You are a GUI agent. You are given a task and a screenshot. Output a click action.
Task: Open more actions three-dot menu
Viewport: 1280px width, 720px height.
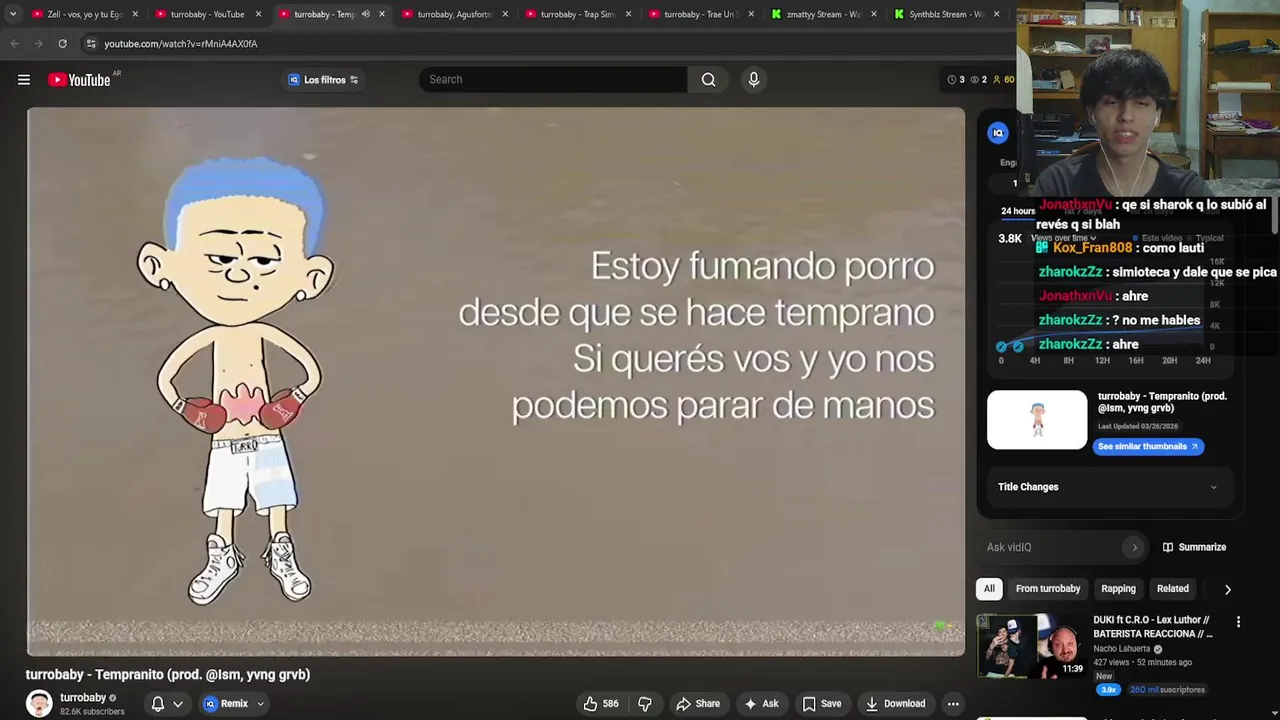click(953, 704)
